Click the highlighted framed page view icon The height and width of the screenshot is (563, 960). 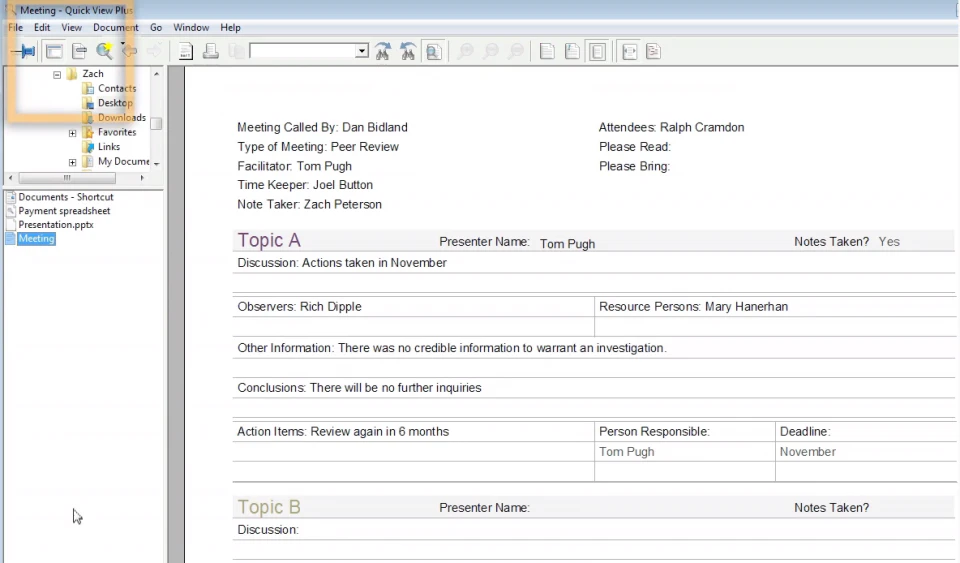coord(598,51)
